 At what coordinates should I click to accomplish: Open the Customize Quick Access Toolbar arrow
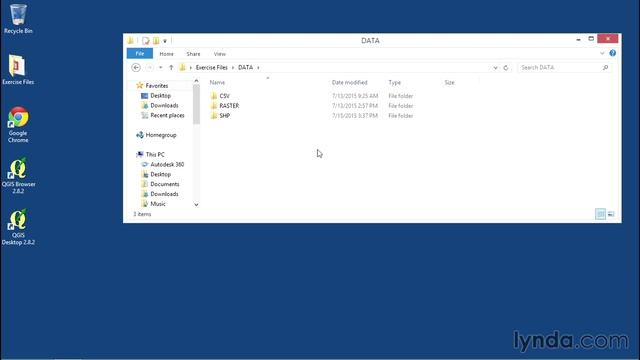(x=165, y=41)
